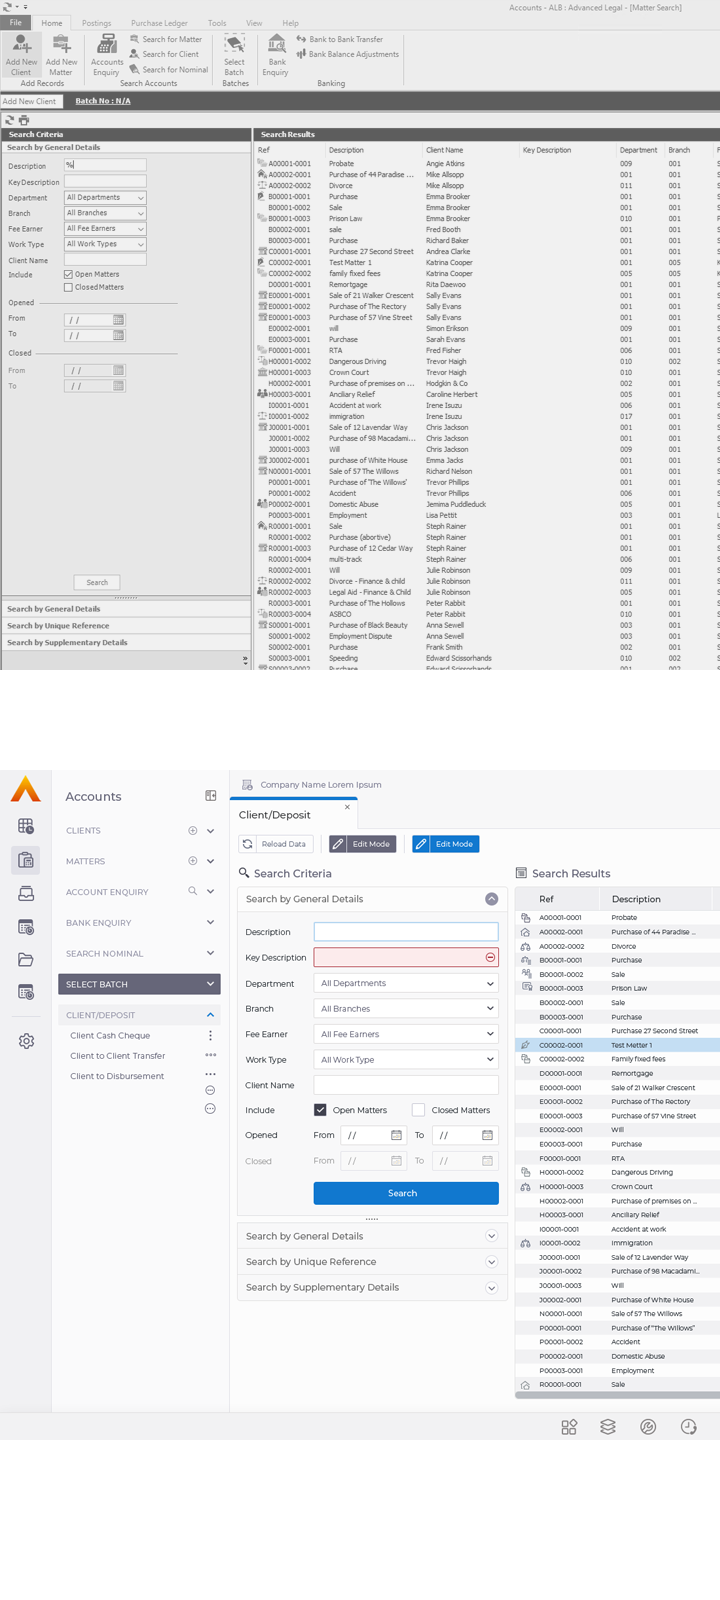
Task: Click Batch No : N/A link
Action: pos(103,101)
